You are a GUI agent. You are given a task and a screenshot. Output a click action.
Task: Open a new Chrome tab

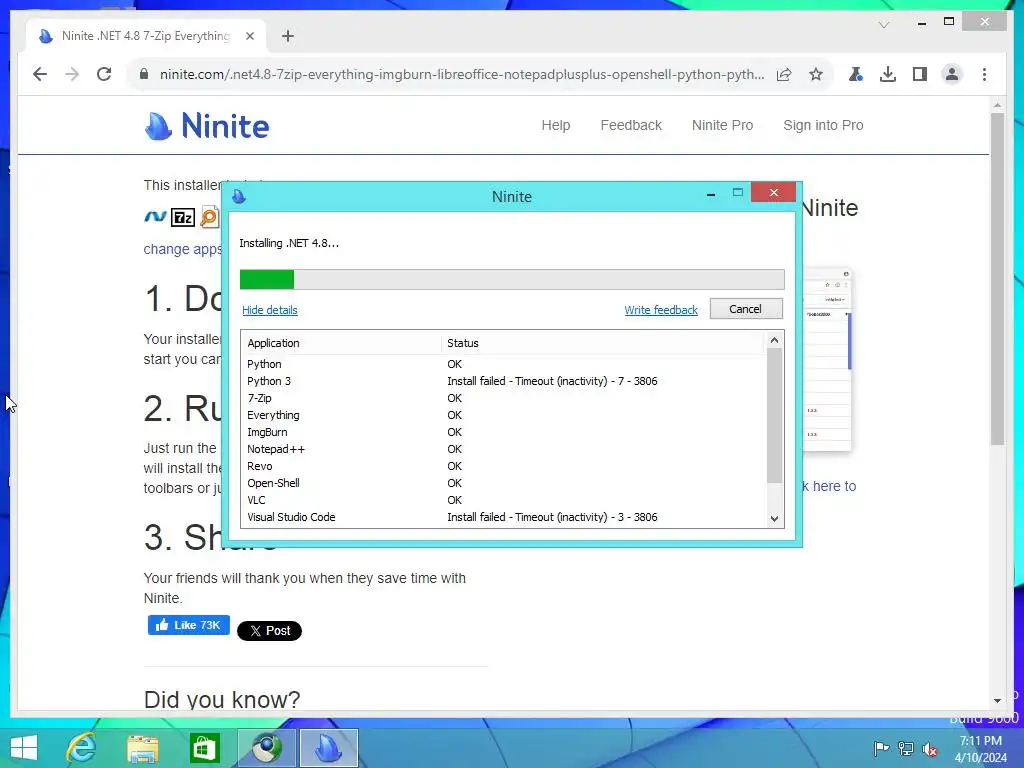288,36
